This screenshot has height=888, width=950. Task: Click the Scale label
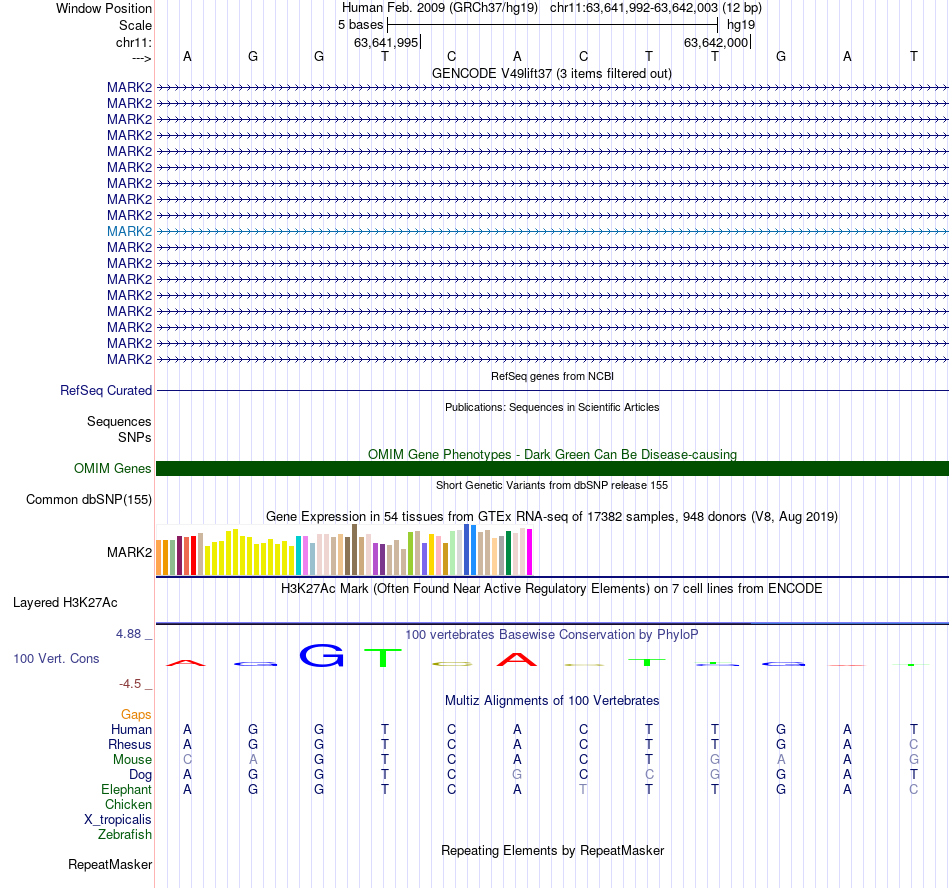point(135,25)
